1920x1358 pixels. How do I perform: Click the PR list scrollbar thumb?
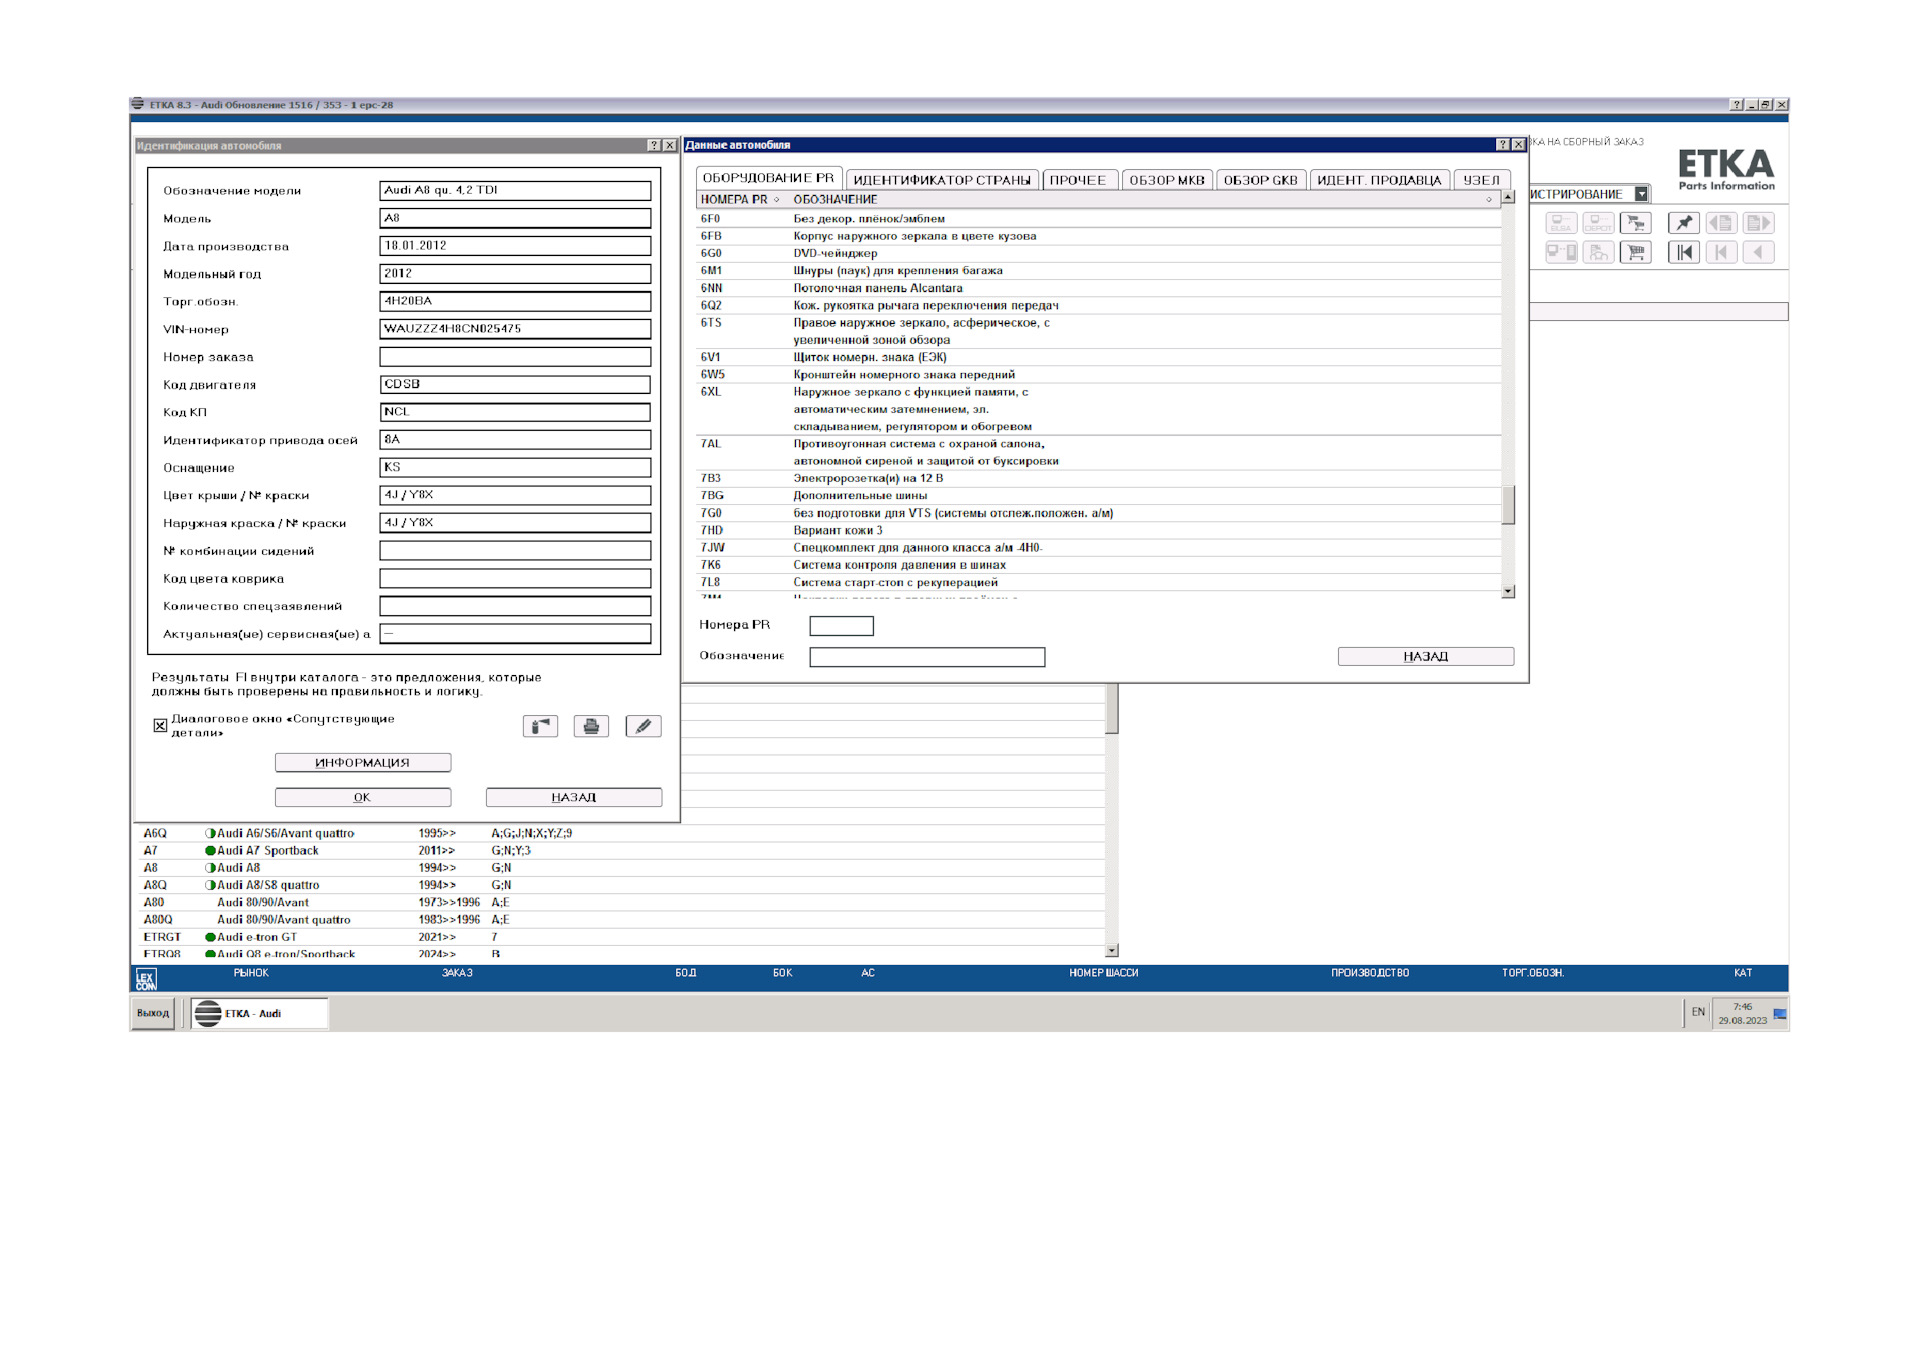[1508, 505]
